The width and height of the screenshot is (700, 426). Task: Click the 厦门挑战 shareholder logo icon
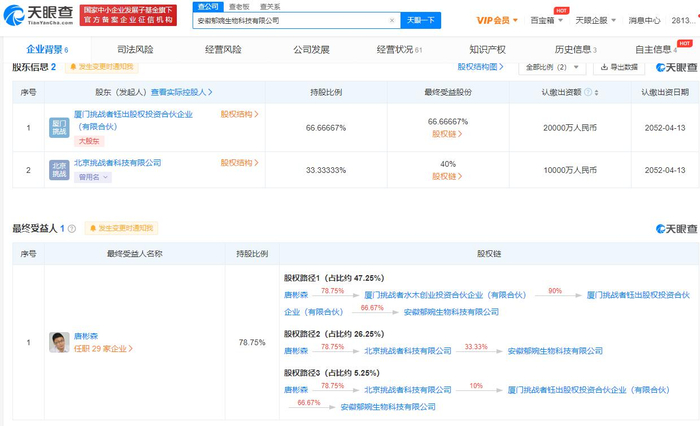pyautogui.click(x=60, y=127)
